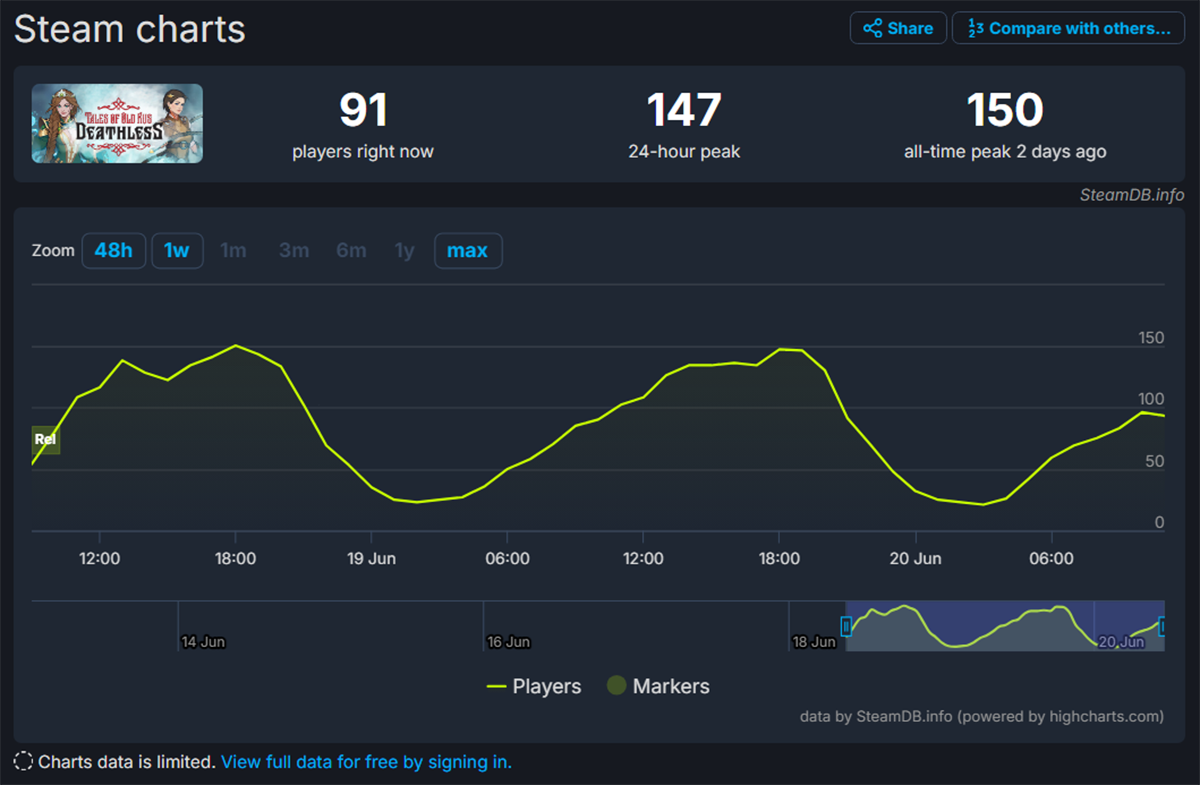Toggle the Markers series in legend
This screenshot has width=1200, height=785.
click(x=658, y=686)
